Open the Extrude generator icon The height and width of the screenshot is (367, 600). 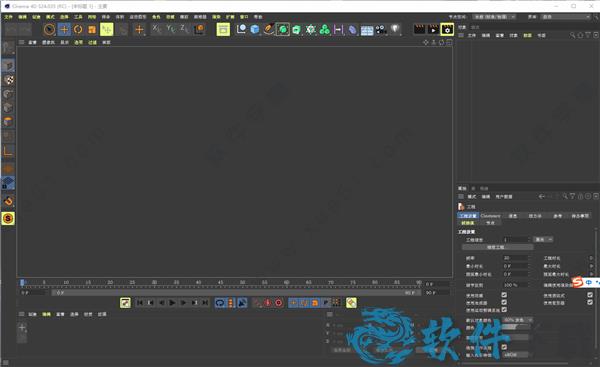click(297, 29)
